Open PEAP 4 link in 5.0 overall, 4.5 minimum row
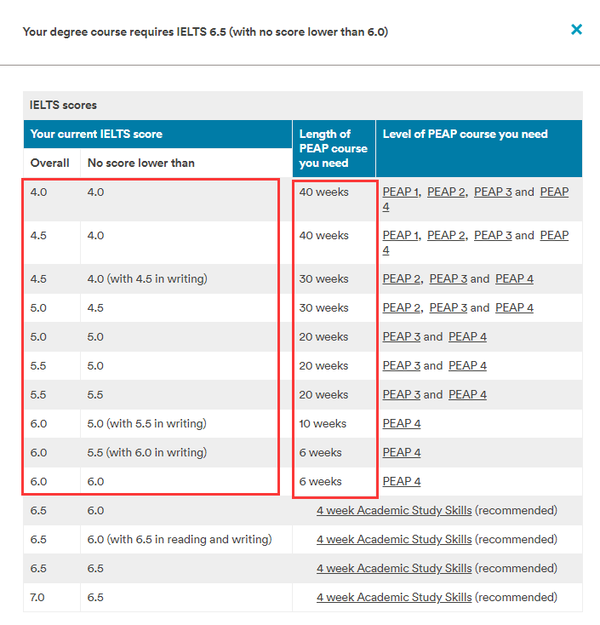Viewport: 600px width, 625px height. [x=514, y=308]
